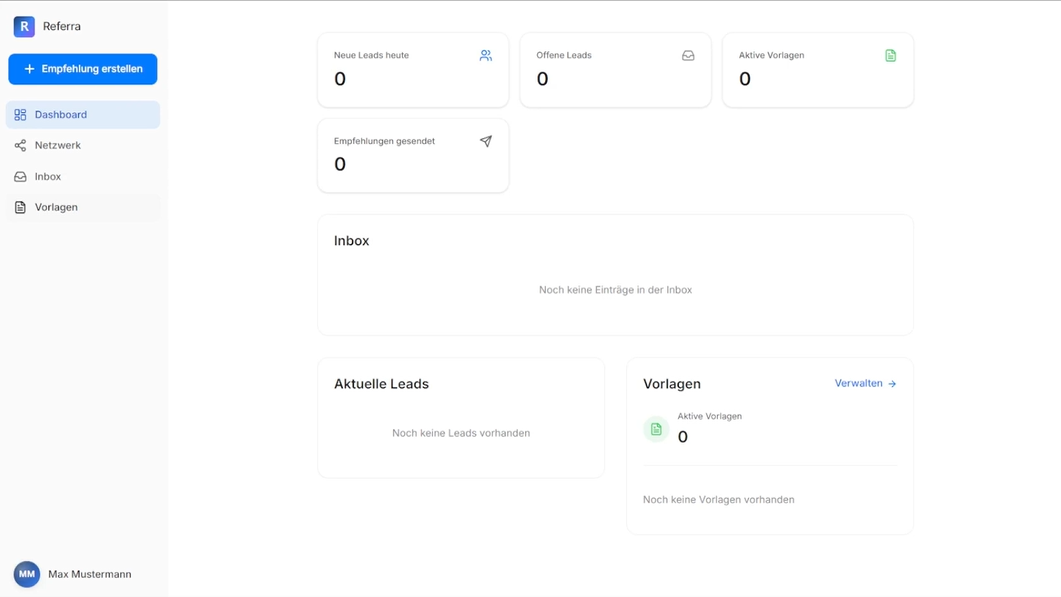Image resolution: width=1061 pixels, height=597 pixels.
Task: Navigate to Vorlagen from sidebar
Action: click(56, 207)
